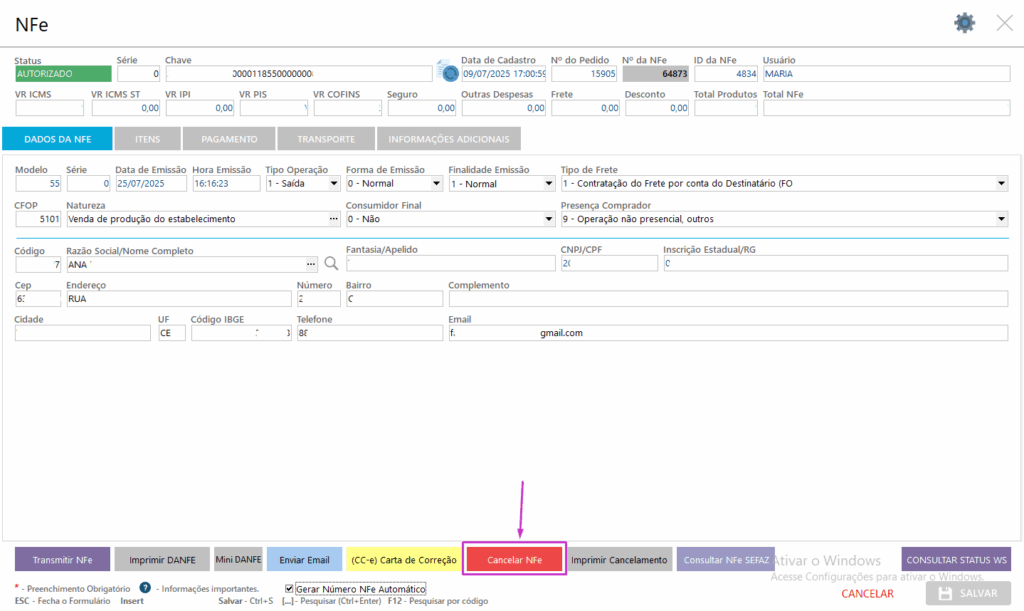Switch to the ITENS tab
Screen dimensions: 1024x611
(x=147, y=139)
